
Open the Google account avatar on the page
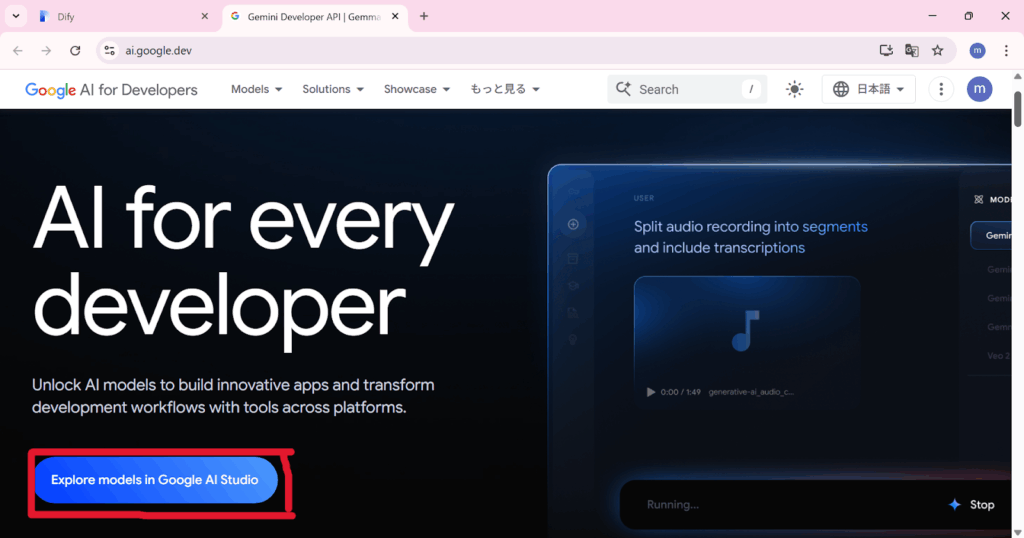(x=980, y=89)
